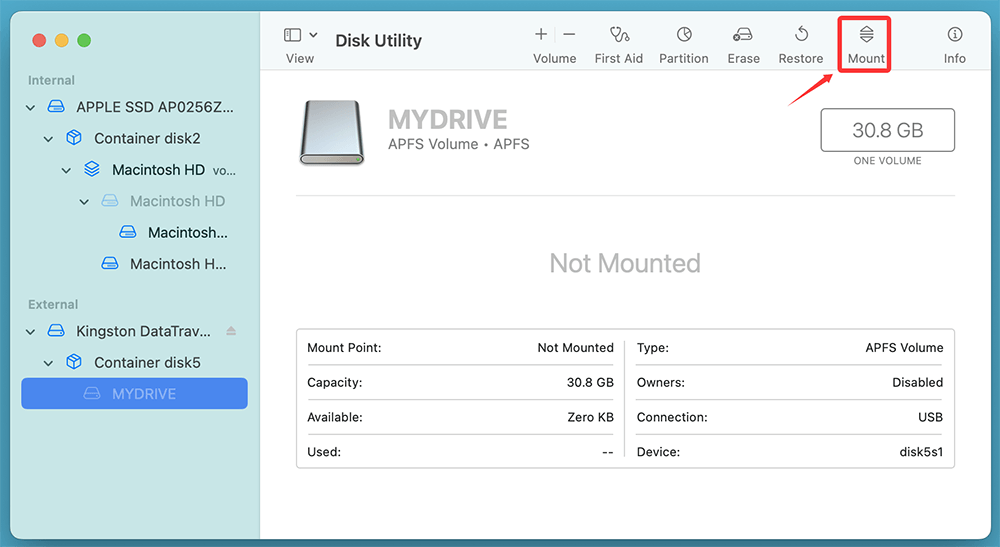Zoom the window with the green button
Viewport: 1000px width, 547px height.
(84, 40)
